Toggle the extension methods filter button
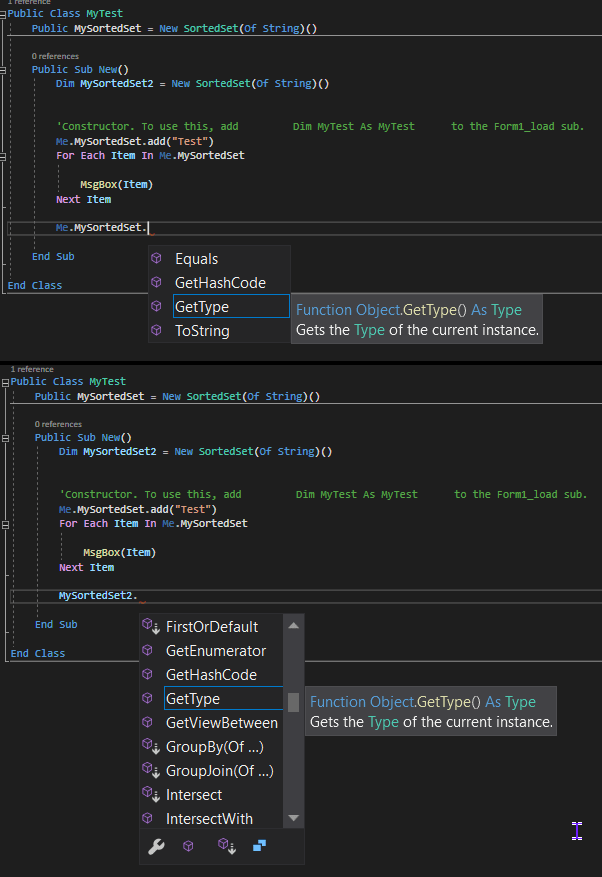 click(226, 847)
